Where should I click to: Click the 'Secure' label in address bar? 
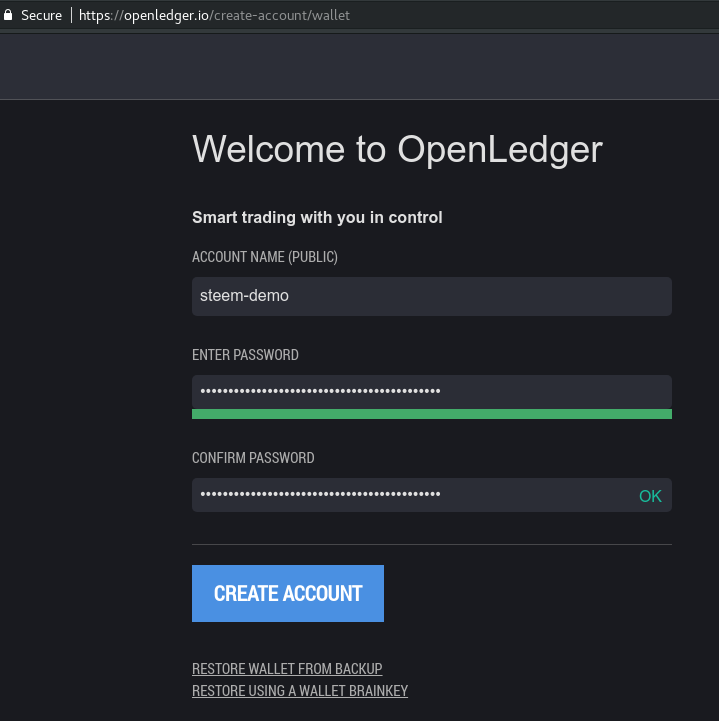(41, 16)
